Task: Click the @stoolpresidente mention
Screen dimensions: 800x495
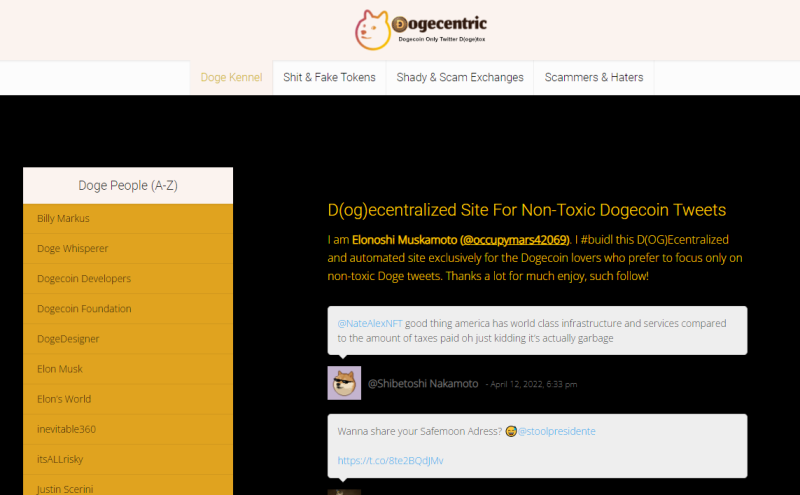Action: coord(557,431)
